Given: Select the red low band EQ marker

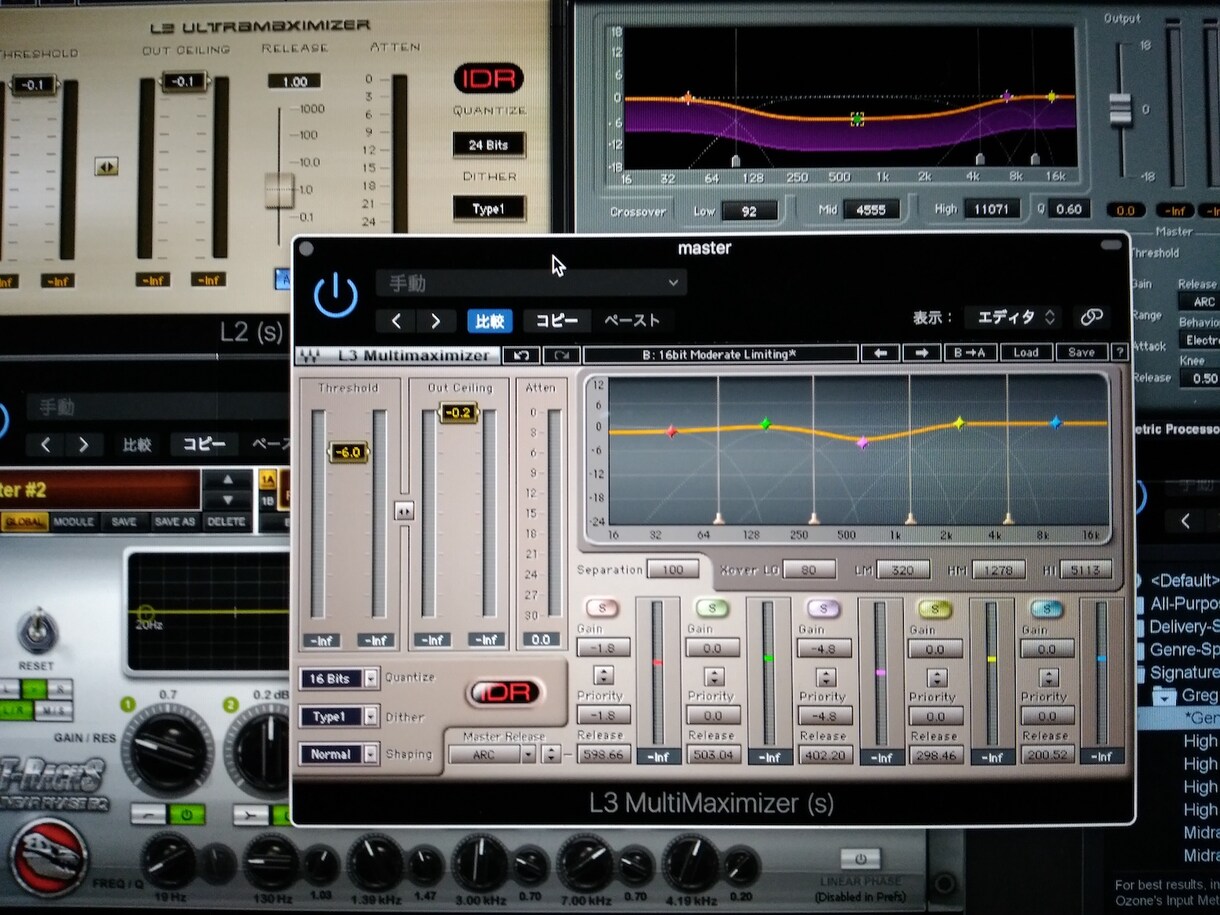Looking at the screenshot, I should pyautogui.click(x=671, y=432).
